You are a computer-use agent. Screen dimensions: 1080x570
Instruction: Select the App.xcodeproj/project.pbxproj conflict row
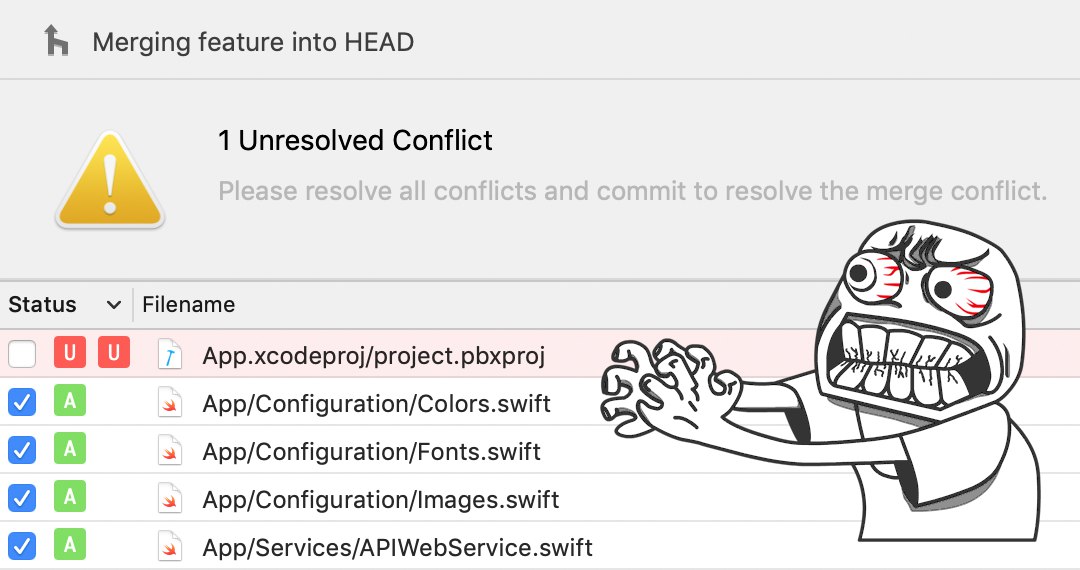374,355
